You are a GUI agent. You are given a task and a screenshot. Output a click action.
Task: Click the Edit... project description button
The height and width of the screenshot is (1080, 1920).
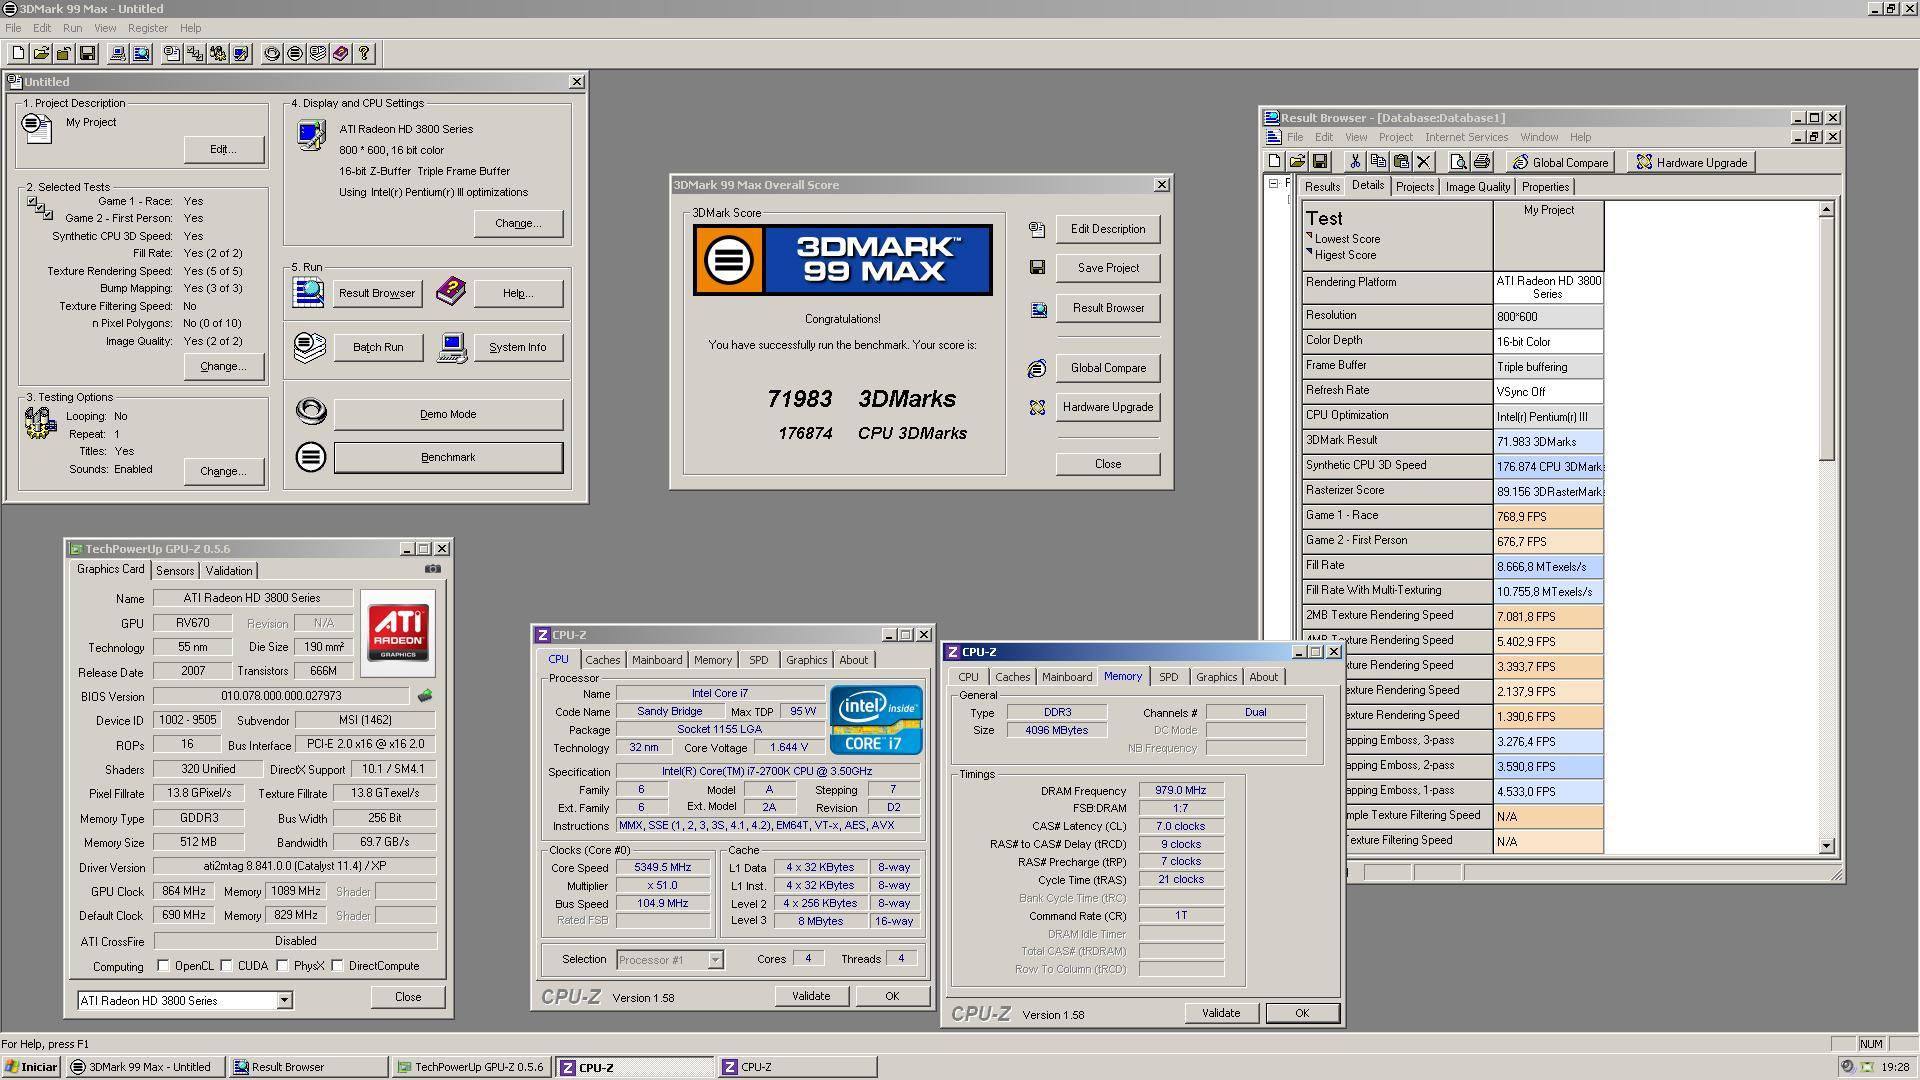point(223,150)
